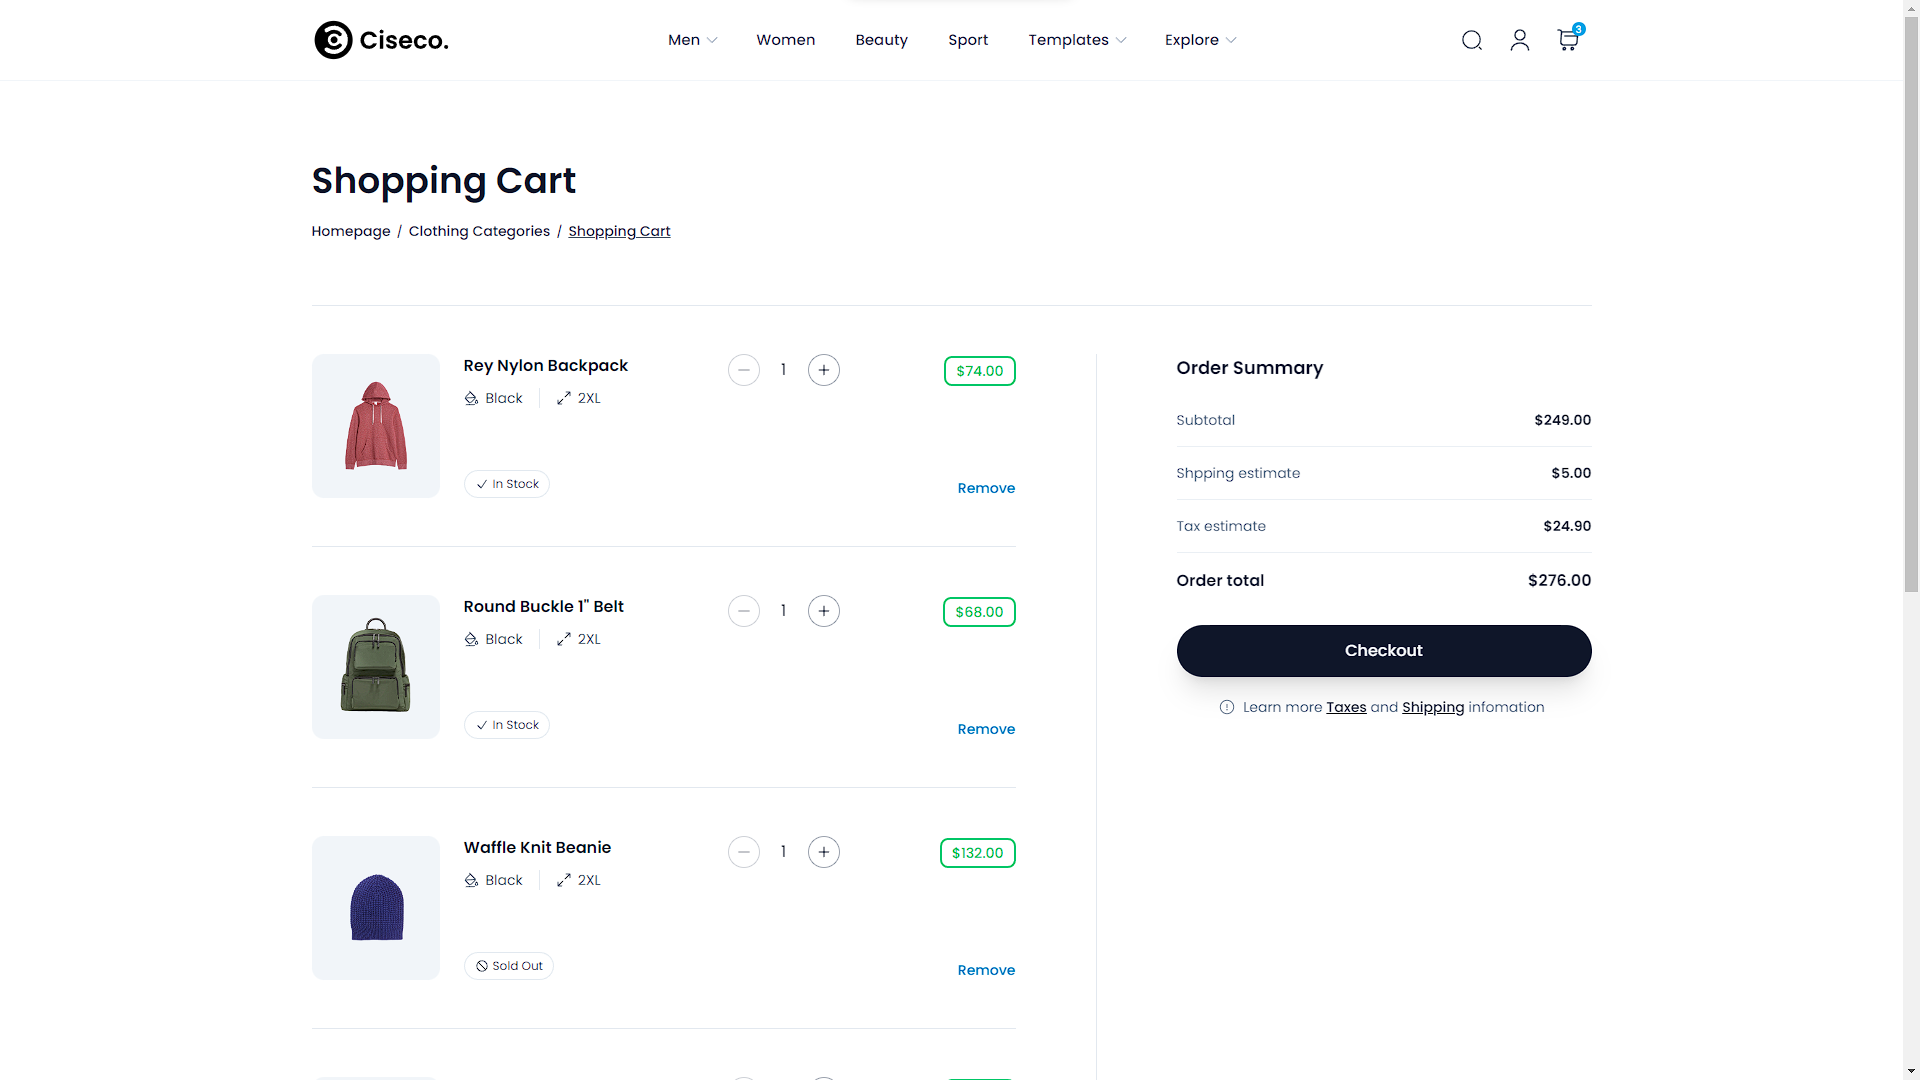
Task: Increase Waffle Knit Beanie quantity
Action: pos(823,852)
